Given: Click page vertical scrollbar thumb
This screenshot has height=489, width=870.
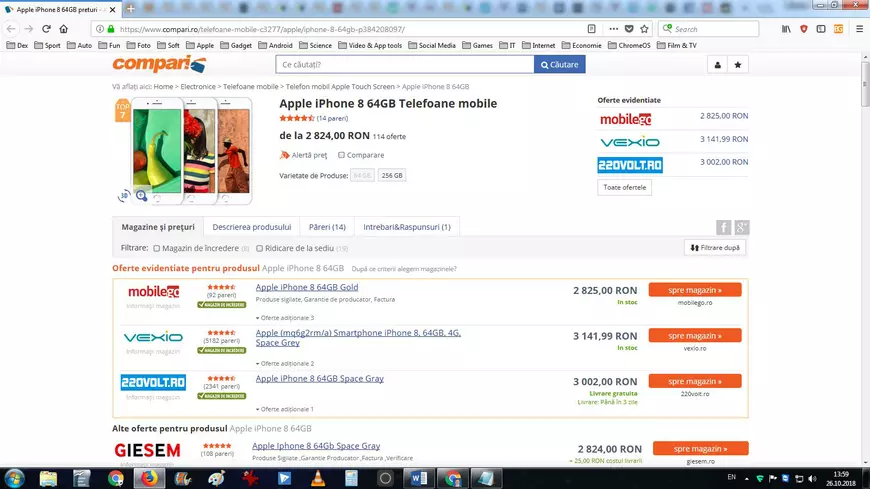Looking at the screenshot, I should click(x=865, y=82).
